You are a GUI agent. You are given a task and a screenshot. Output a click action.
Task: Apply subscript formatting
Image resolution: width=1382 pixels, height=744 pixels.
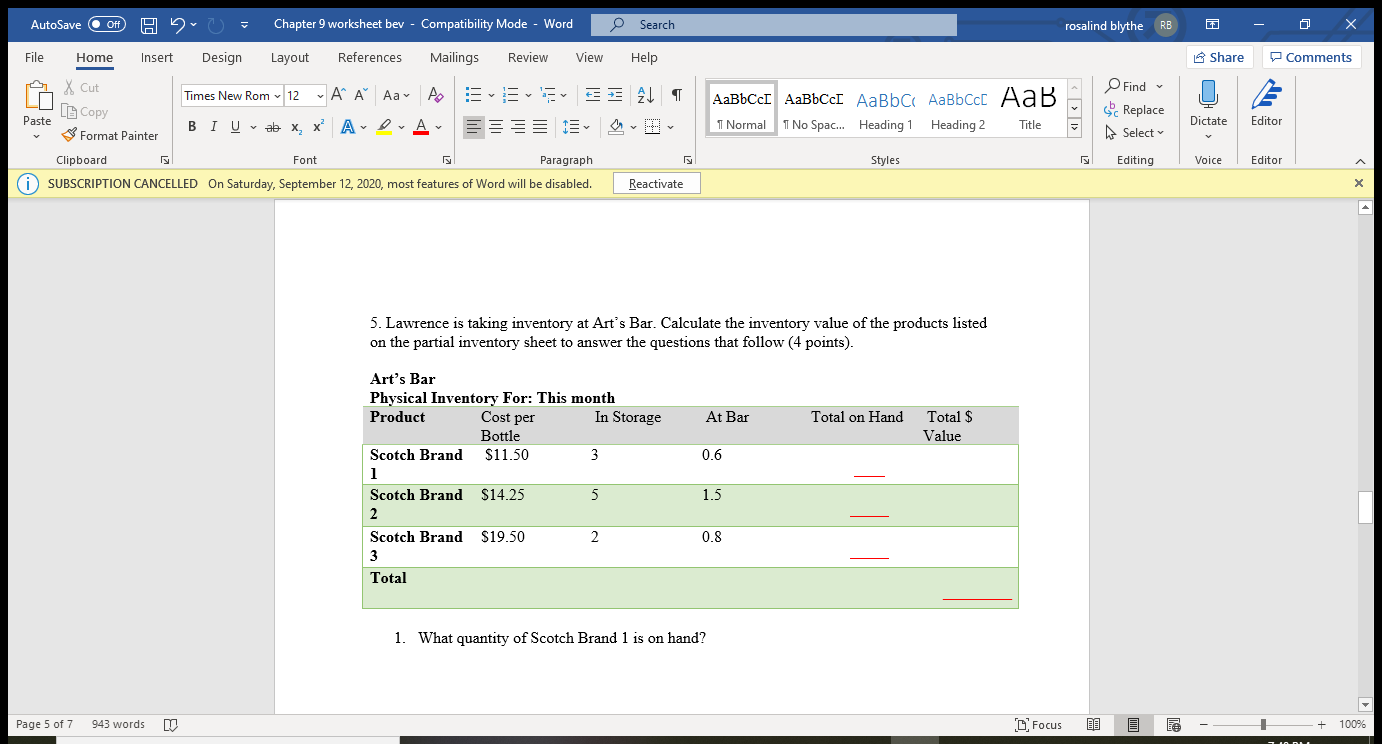(x=296, y=126)
